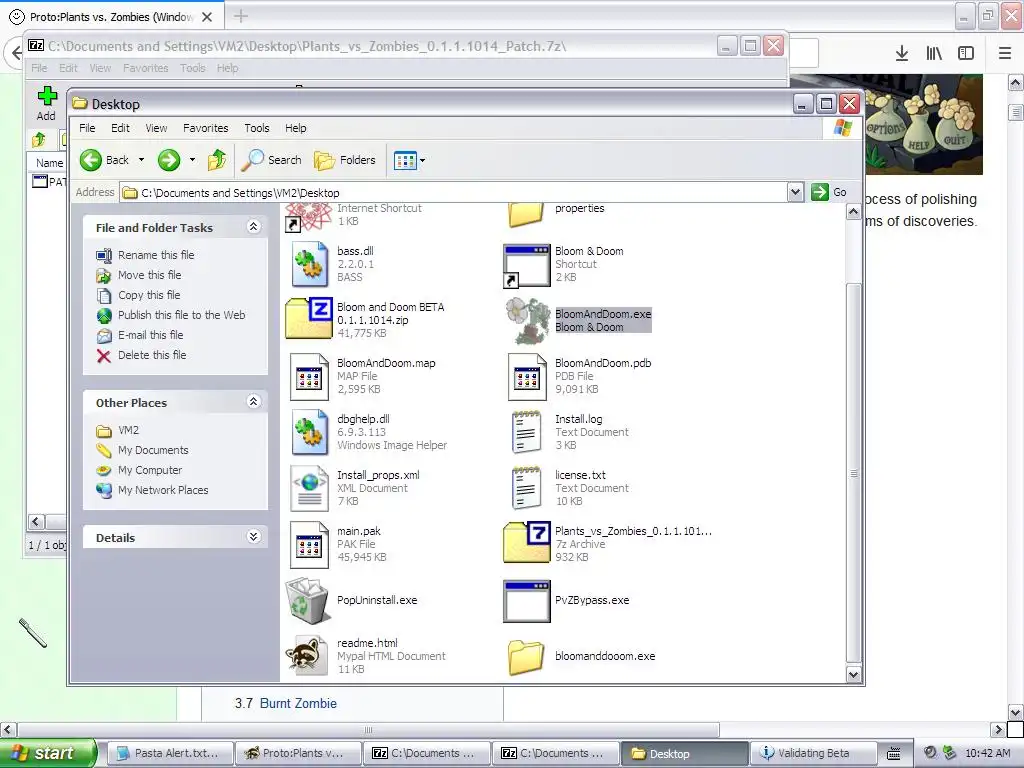The height and width of the screenshot is (768, 1024).
Task: Go up one folder level in the Desktop window
Action: tap(217, 160)
